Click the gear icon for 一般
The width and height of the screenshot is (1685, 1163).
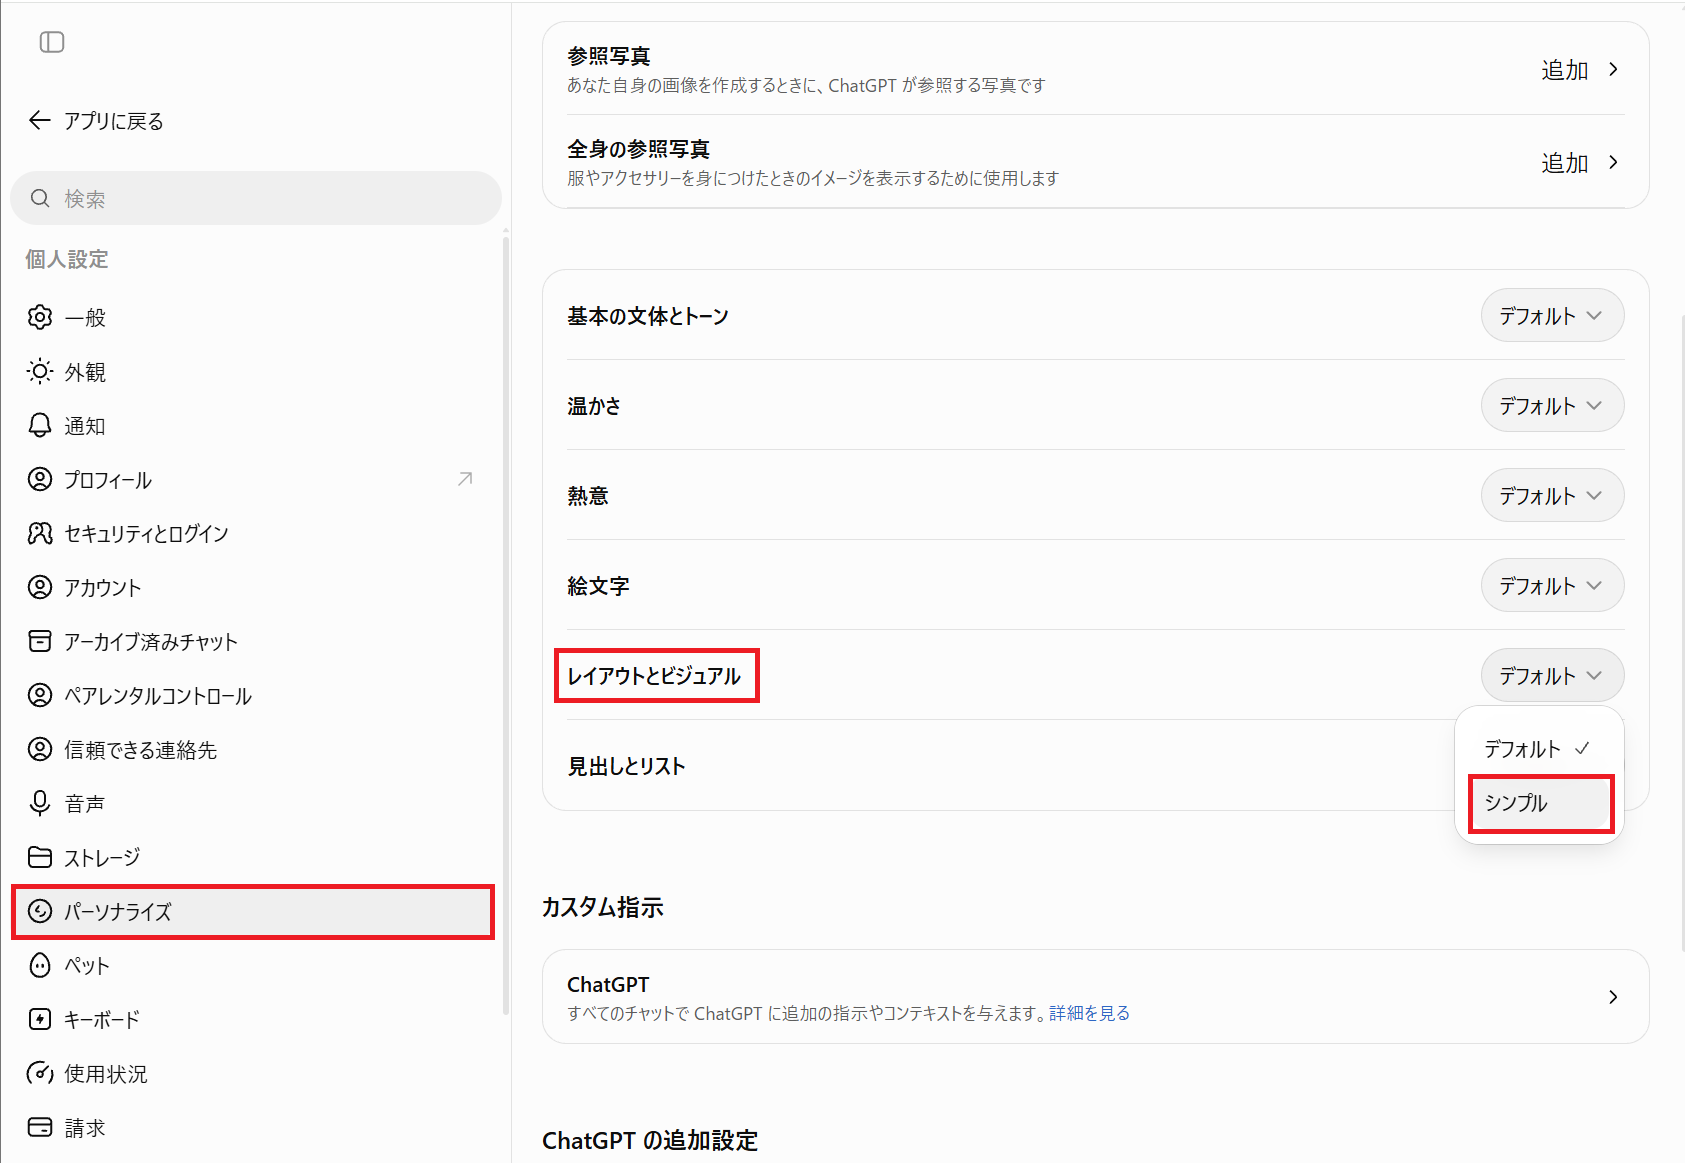(x=40, y=317)
